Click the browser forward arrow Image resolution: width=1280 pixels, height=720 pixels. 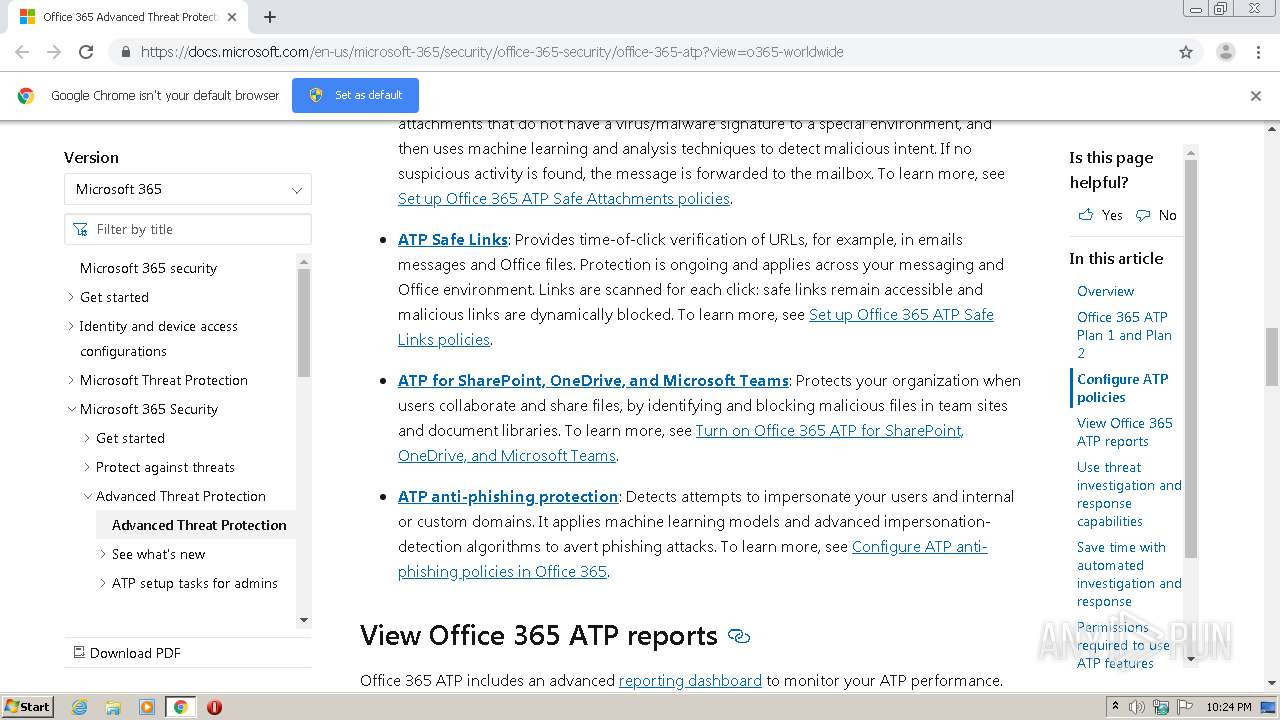[x=54, y=52]
